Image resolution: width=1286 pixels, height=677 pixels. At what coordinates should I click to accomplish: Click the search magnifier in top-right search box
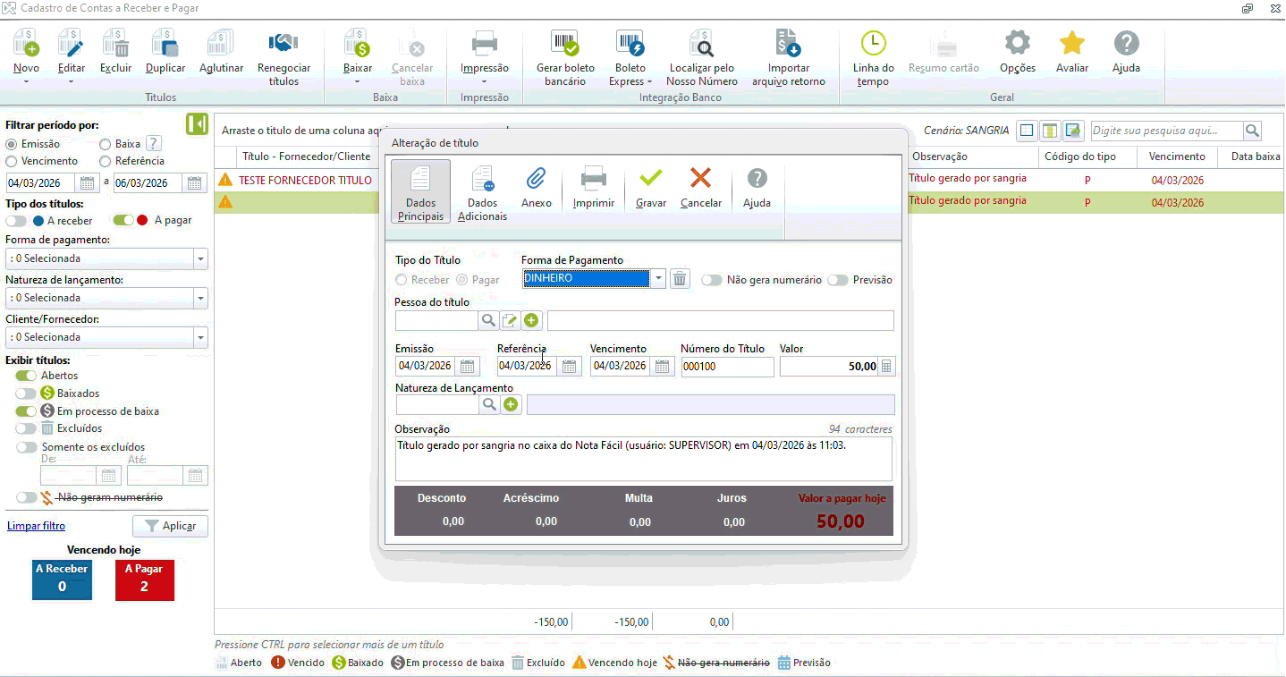tap(1252, 131)
